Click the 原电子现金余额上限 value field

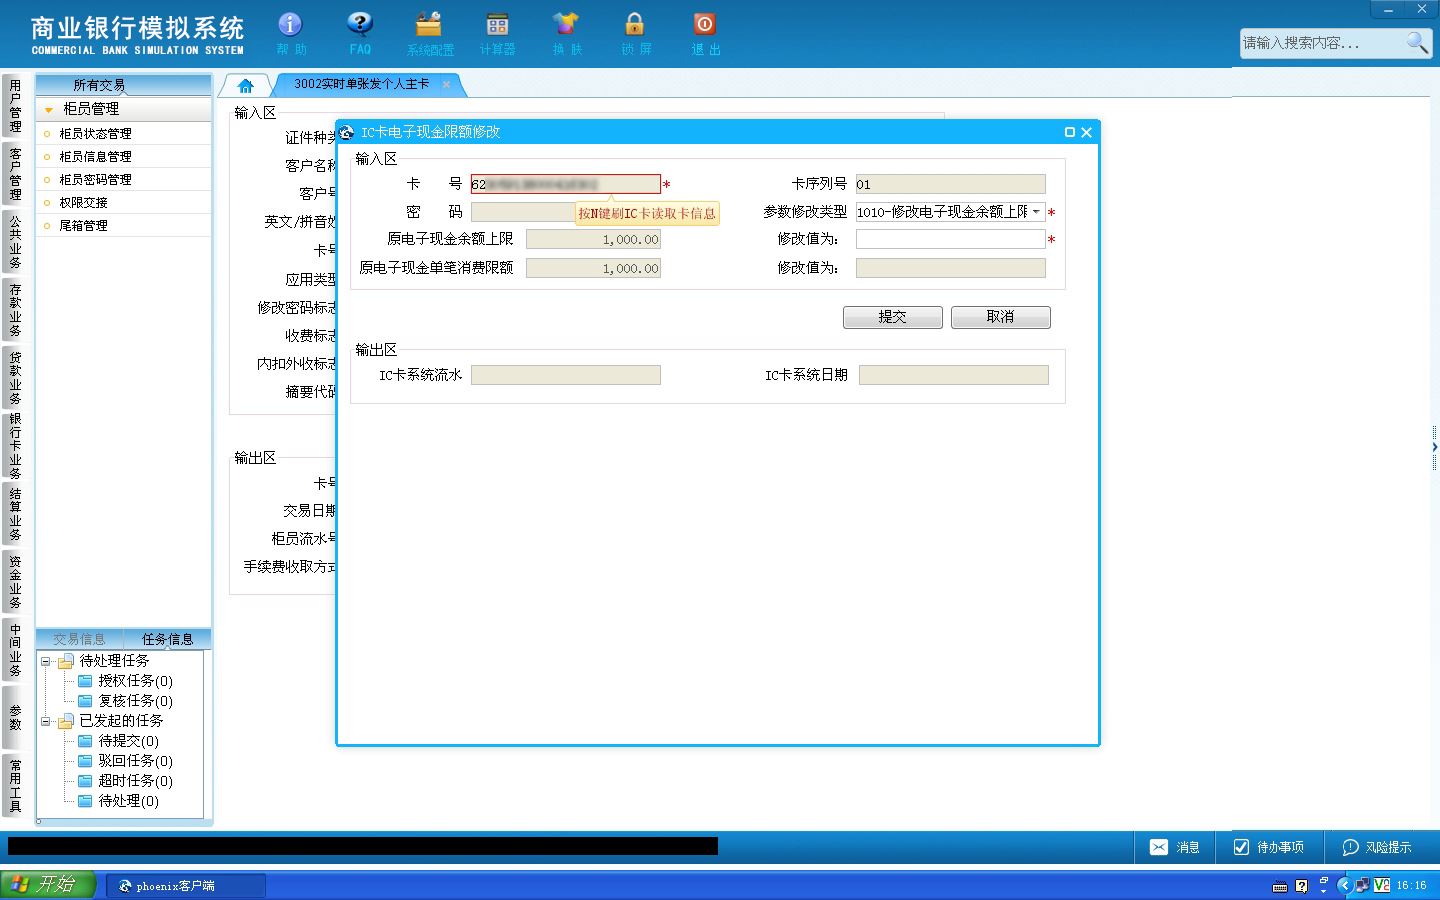tap(594, 239)
